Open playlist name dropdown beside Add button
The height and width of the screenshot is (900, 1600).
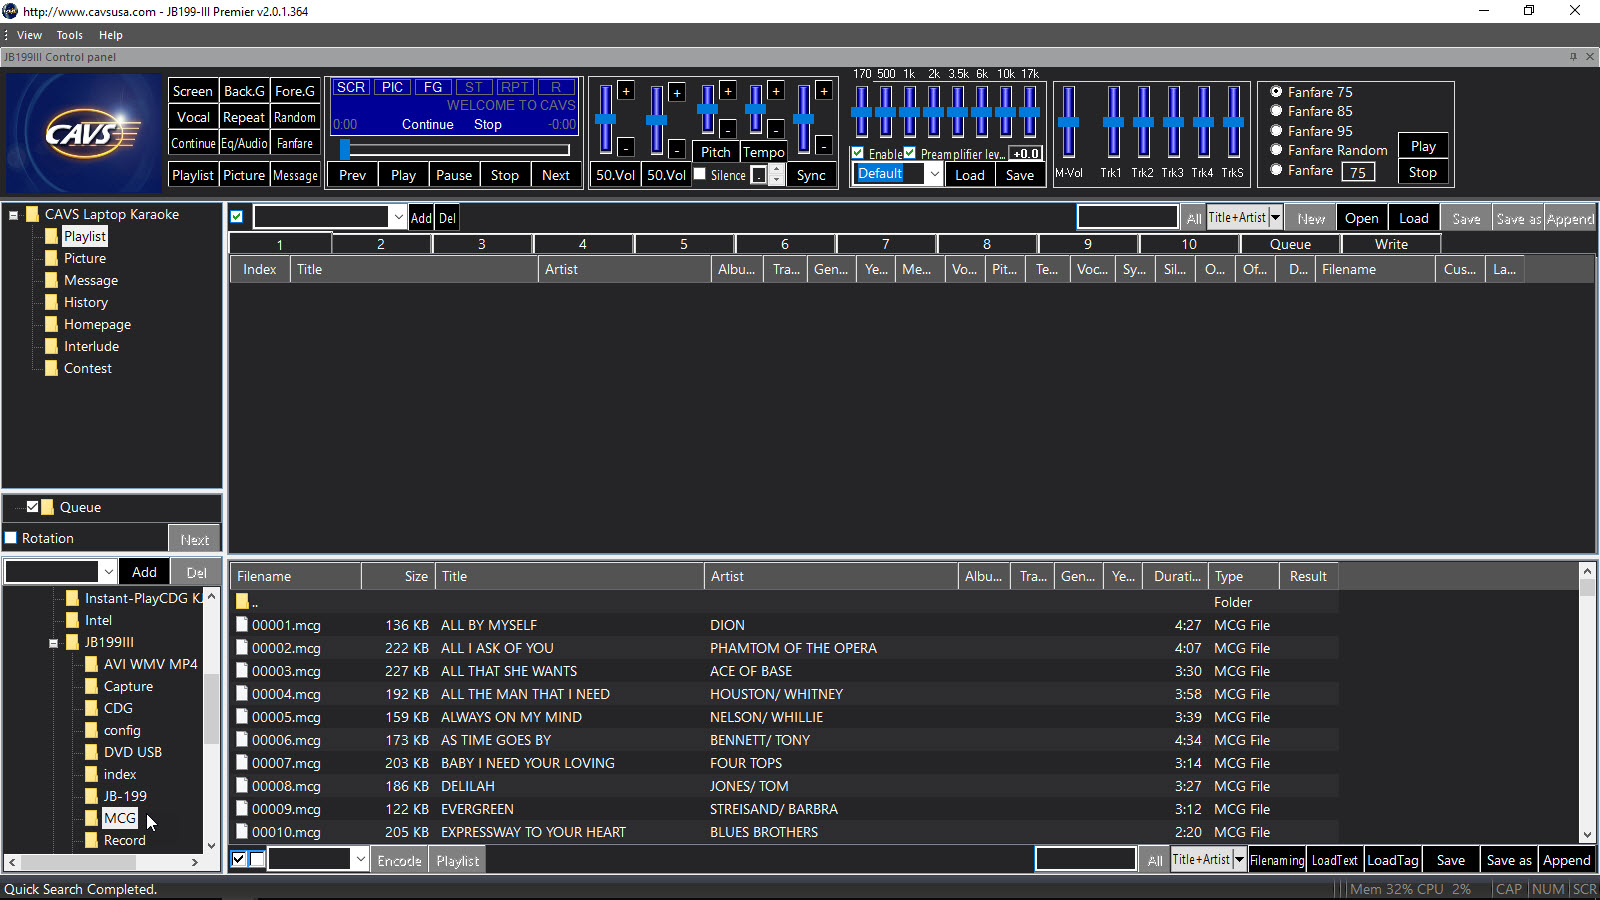click(x=398, y=217)
